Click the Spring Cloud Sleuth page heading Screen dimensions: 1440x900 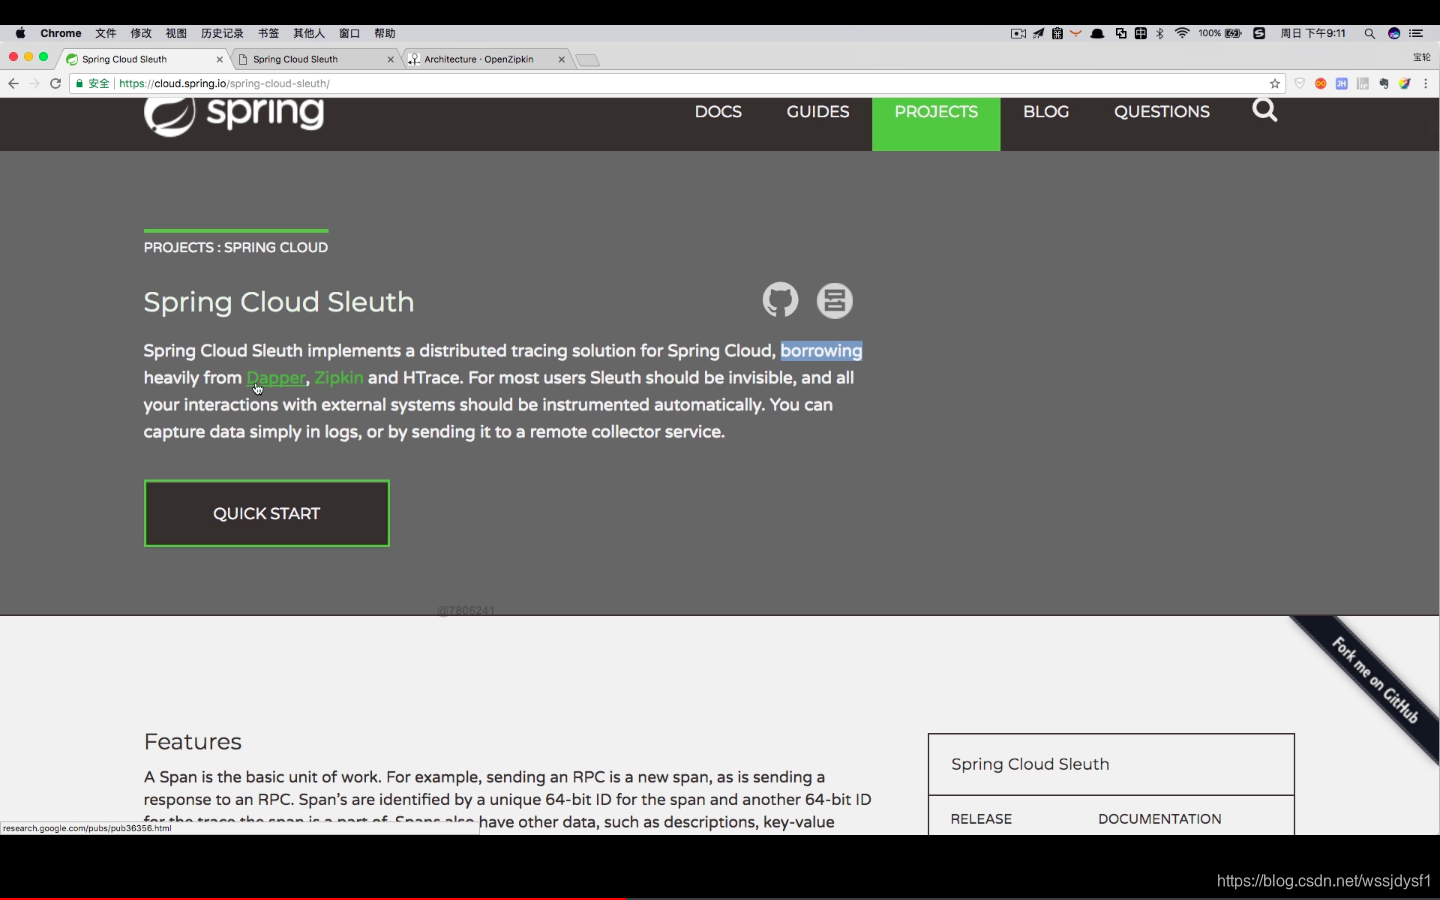[x=279, y=302]
